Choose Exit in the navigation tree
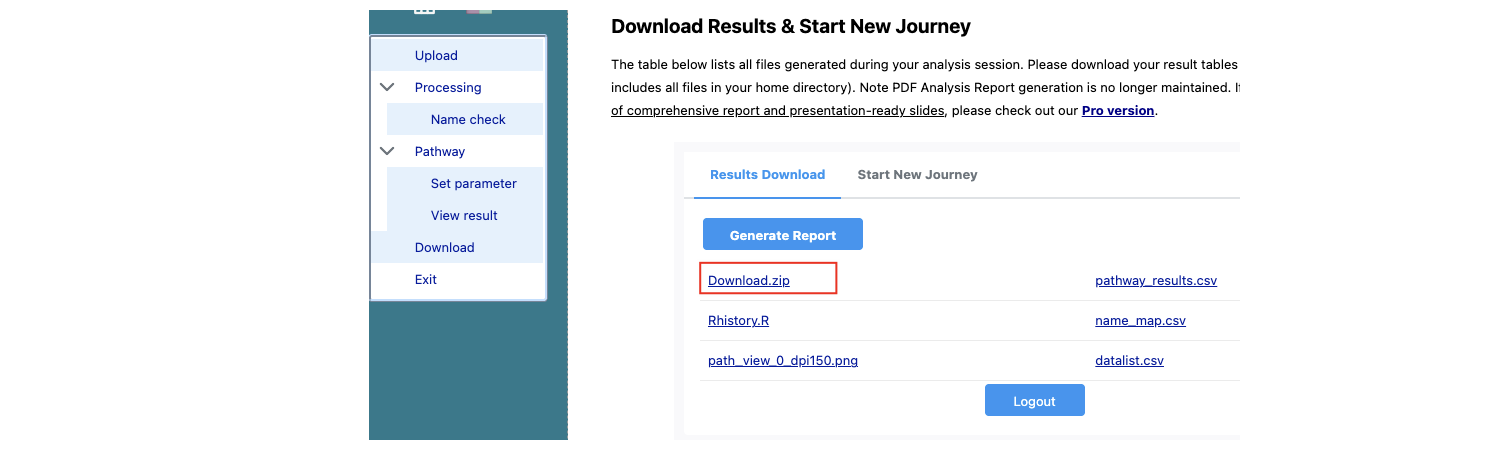Viewport: 1506px width, 470px height. 426,279
